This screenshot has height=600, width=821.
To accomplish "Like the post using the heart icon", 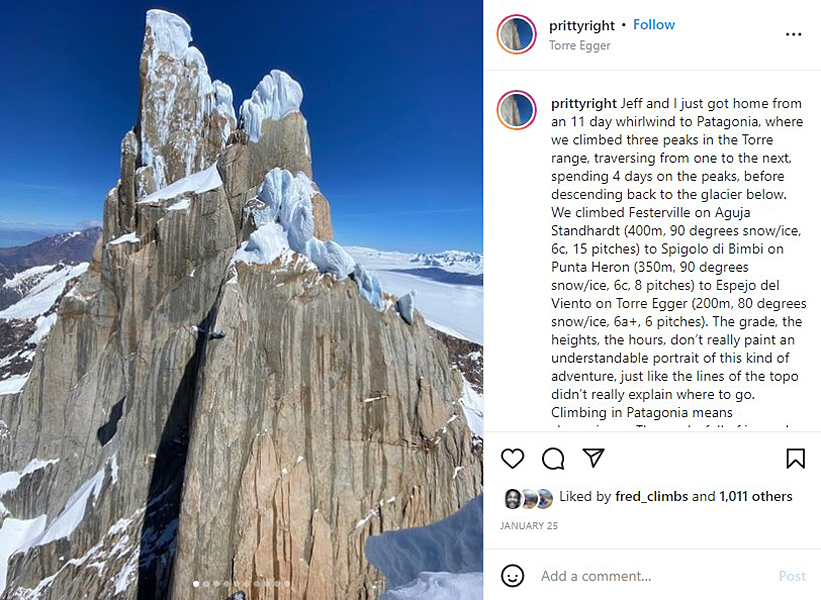I will point(513,459).
